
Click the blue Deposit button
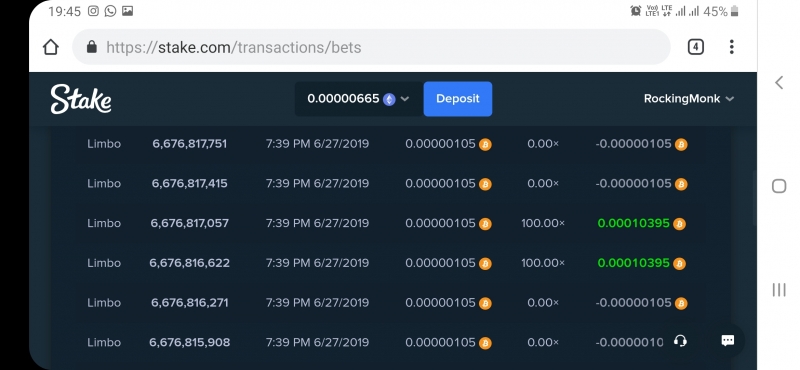(x=458, y=98)
